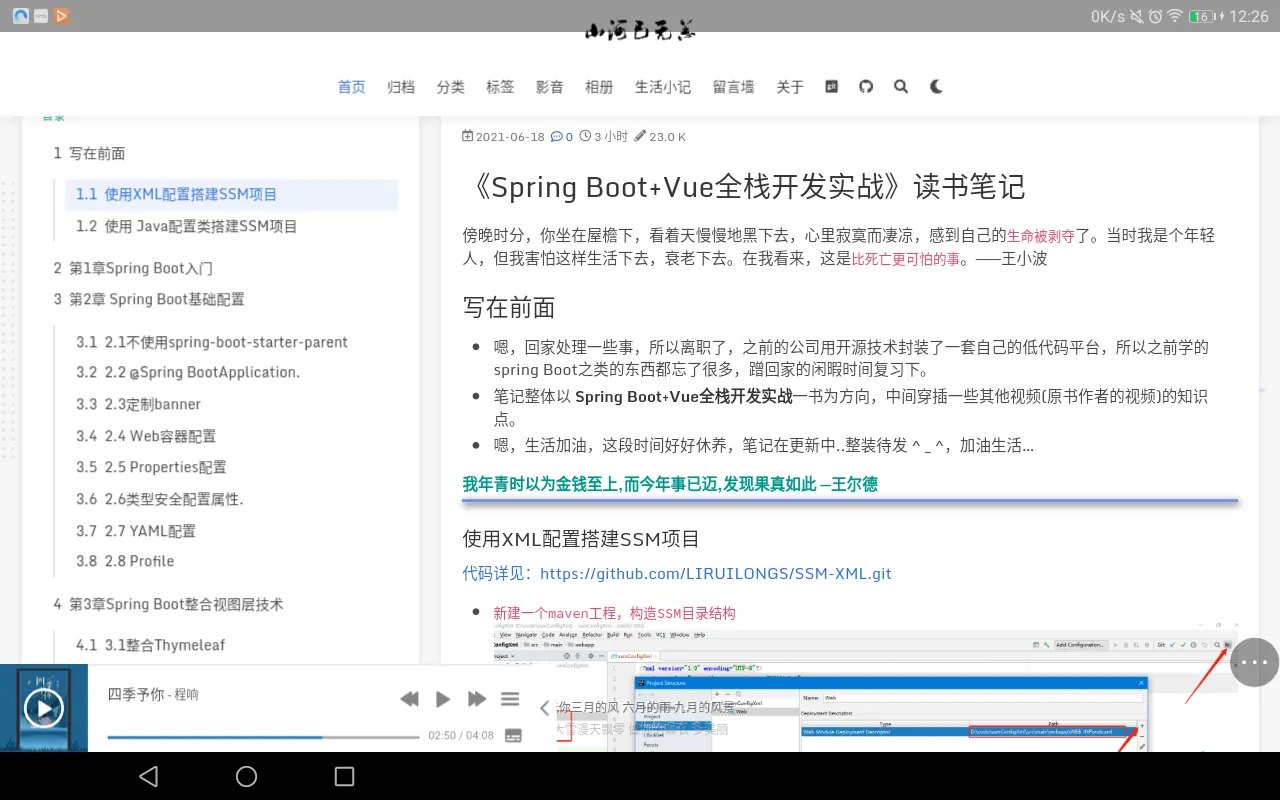The width and height of the screenshot is (1280, 800).
Task: Tap the floating three-dots button
Action: point(1254,662)
